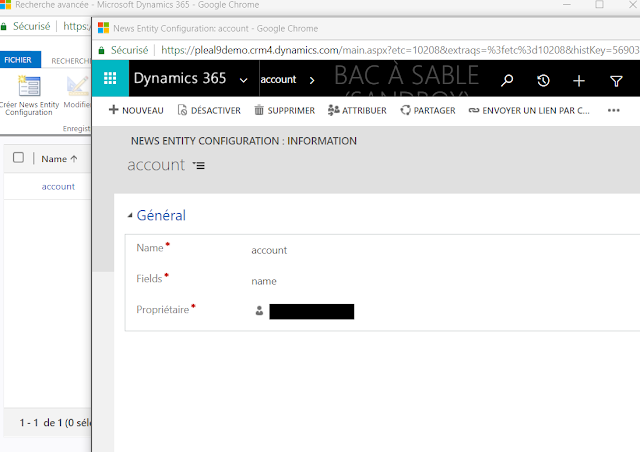Click the NEWS ENTITY CONFIGURATION : INFORMATION form header text

point(244,141)
